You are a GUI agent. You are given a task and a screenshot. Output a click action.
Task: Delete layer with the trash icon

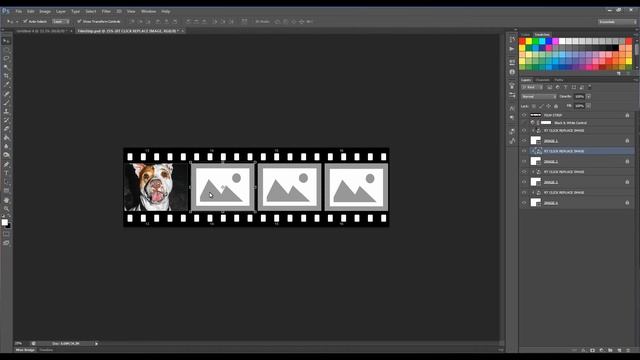[x=628, y=350]
